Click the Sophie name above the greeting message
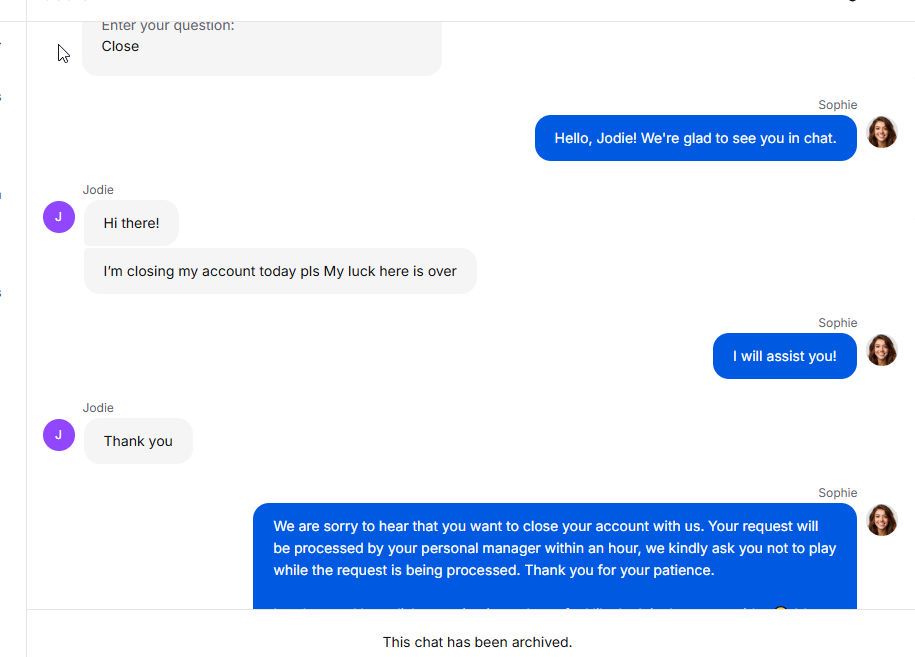The image size is (915, 657). [837, 105]
